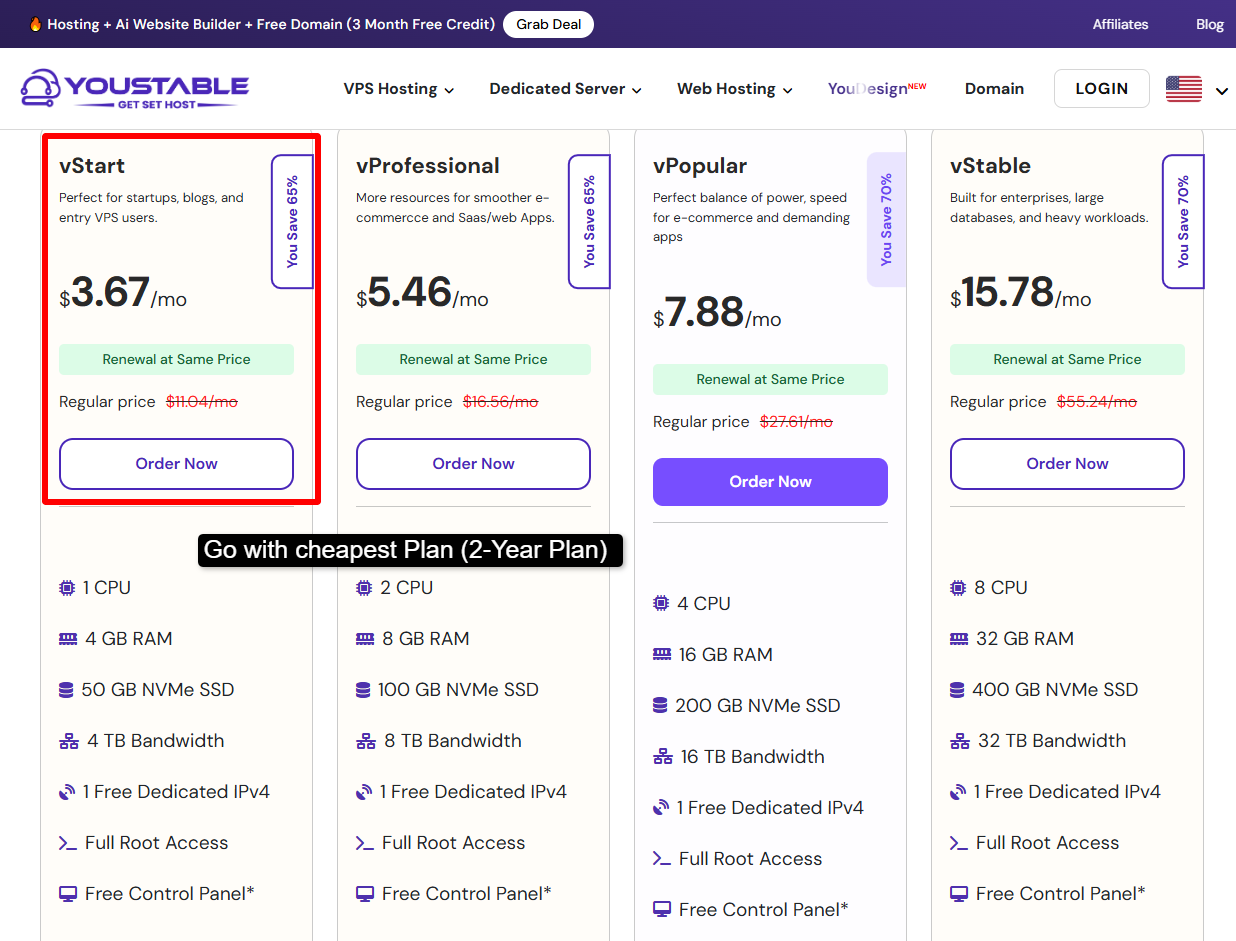Click the terminal icon in the vStart plan
This screenshot has height=941, width=1236.
coord(68,843)
